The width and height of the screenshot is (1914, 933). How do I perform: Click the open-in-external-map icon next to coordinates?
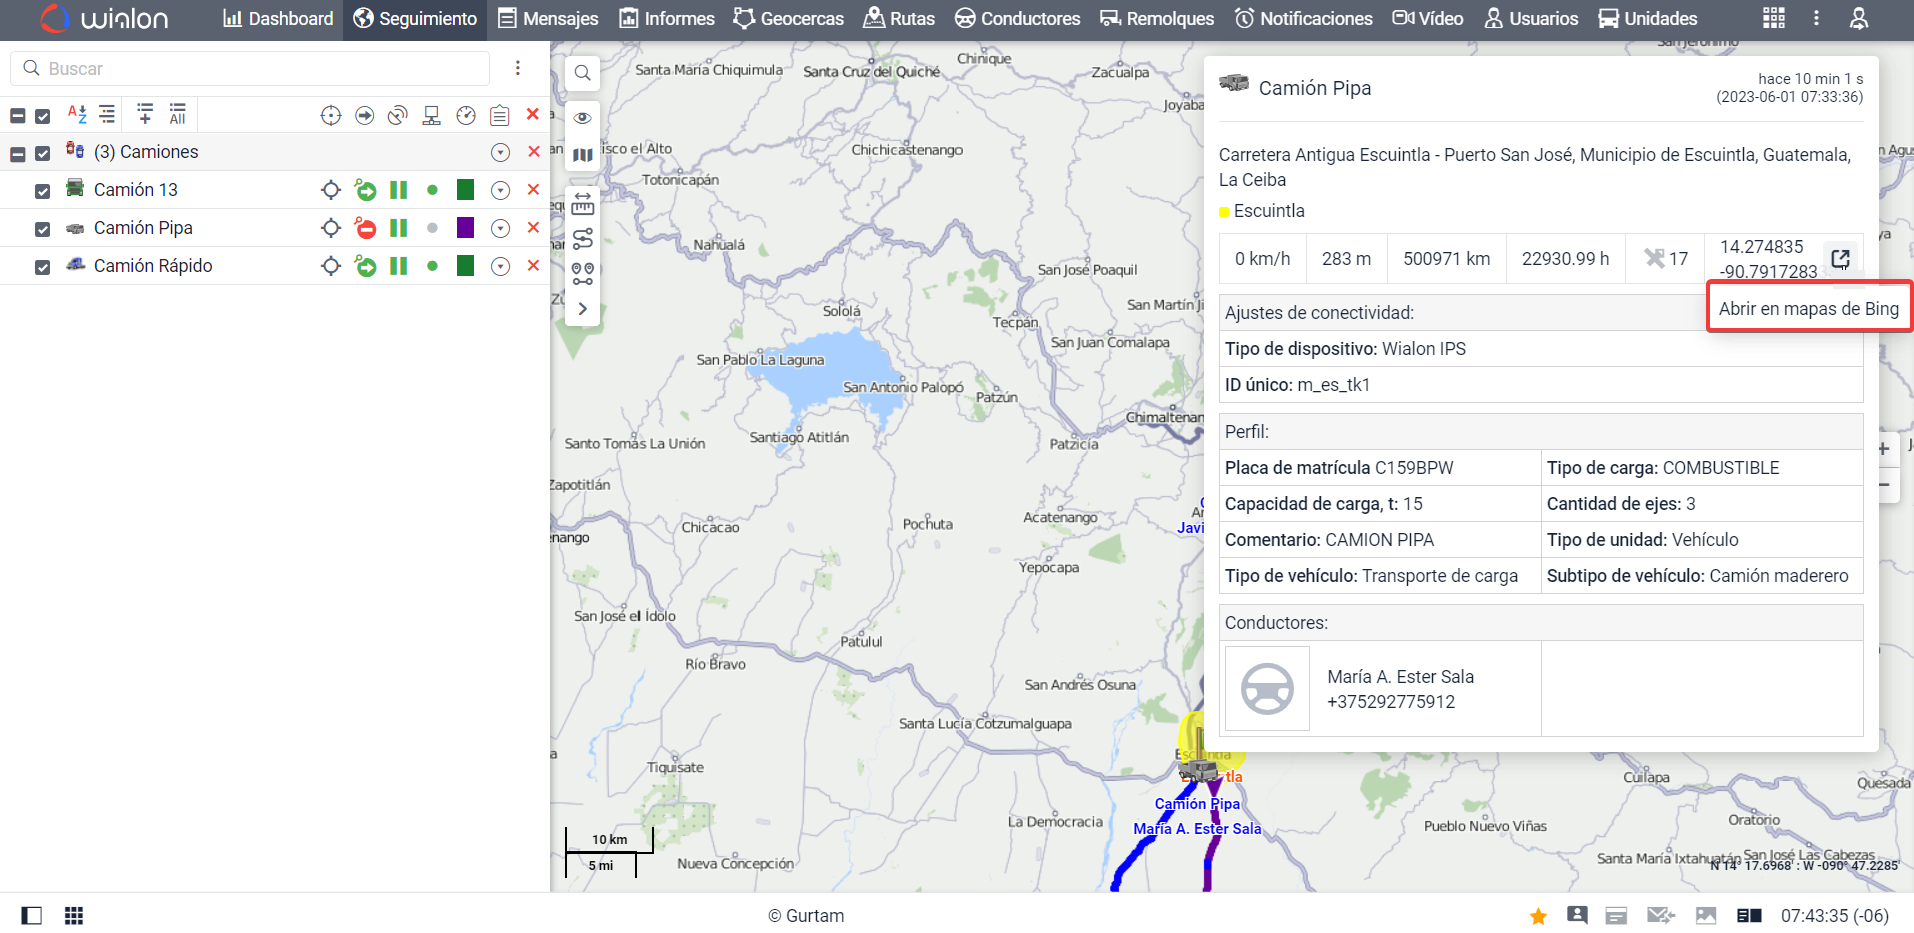(x=1840, y=259)
